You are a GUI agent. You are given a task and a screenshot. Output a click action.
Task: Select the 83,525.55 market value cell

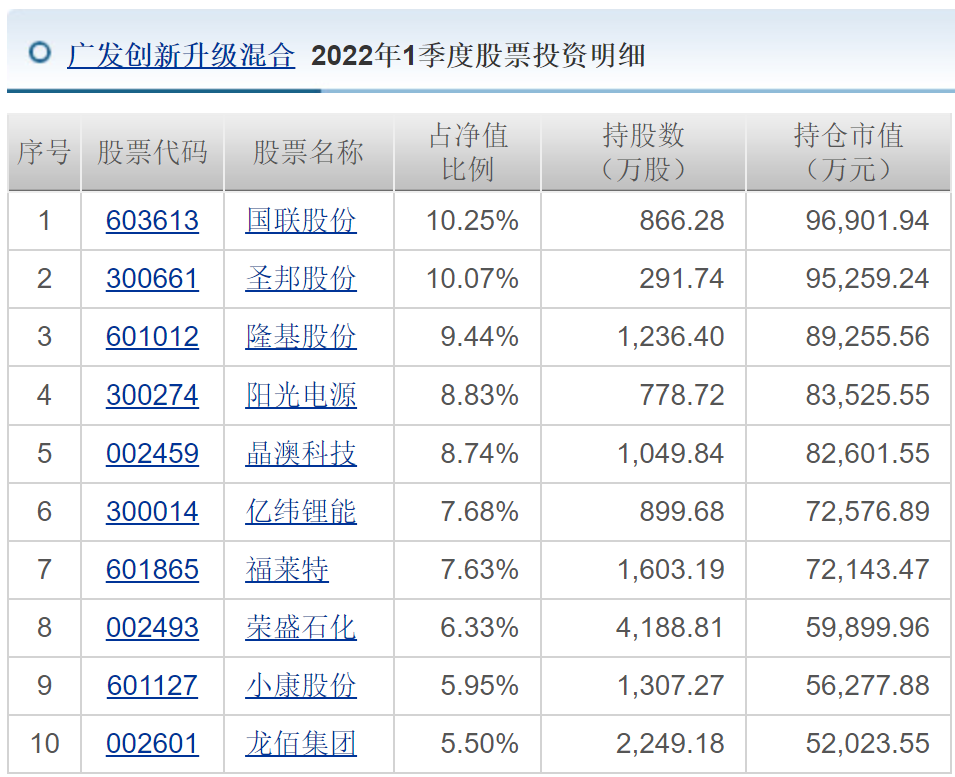[848, 395]
